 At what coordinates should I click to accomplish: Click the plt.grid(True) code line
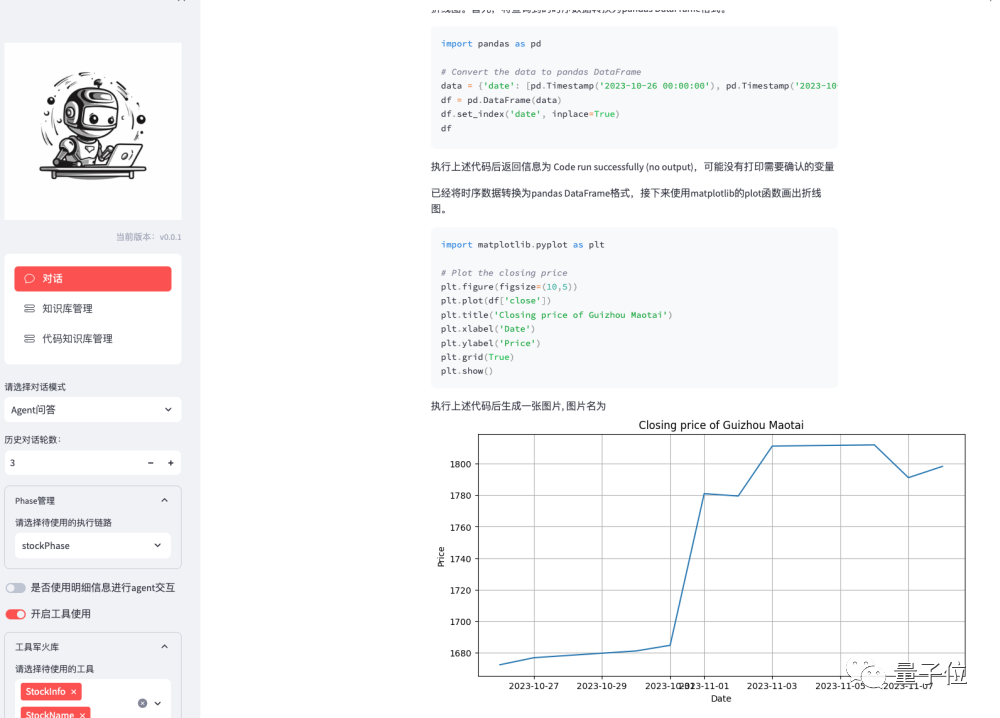[x=477, y=357]
